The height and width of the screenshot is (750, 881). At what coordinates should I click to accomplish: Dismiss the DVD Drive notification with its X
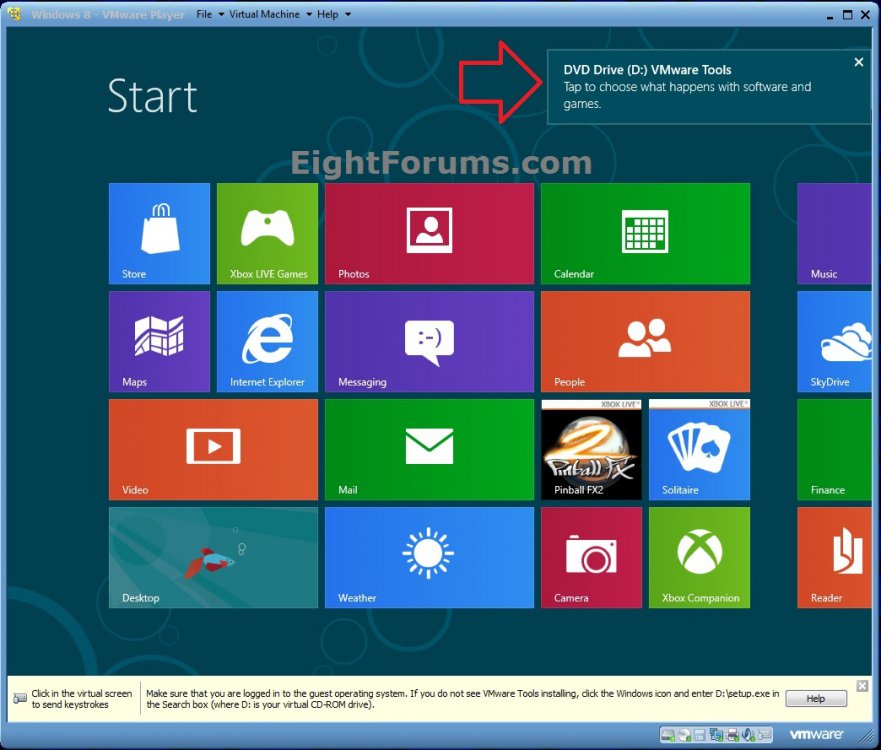[859, 62]
